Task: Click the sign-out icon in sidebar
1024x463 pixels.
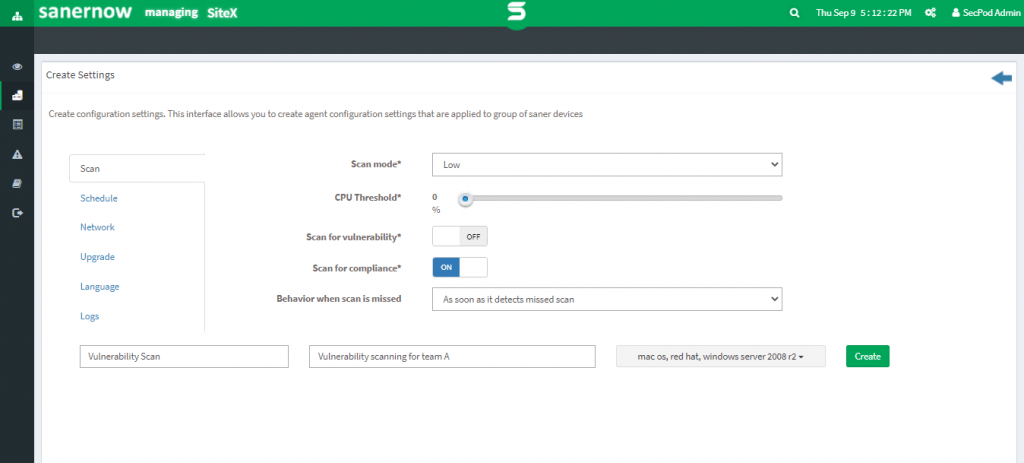Action: [x=17, y=212]
